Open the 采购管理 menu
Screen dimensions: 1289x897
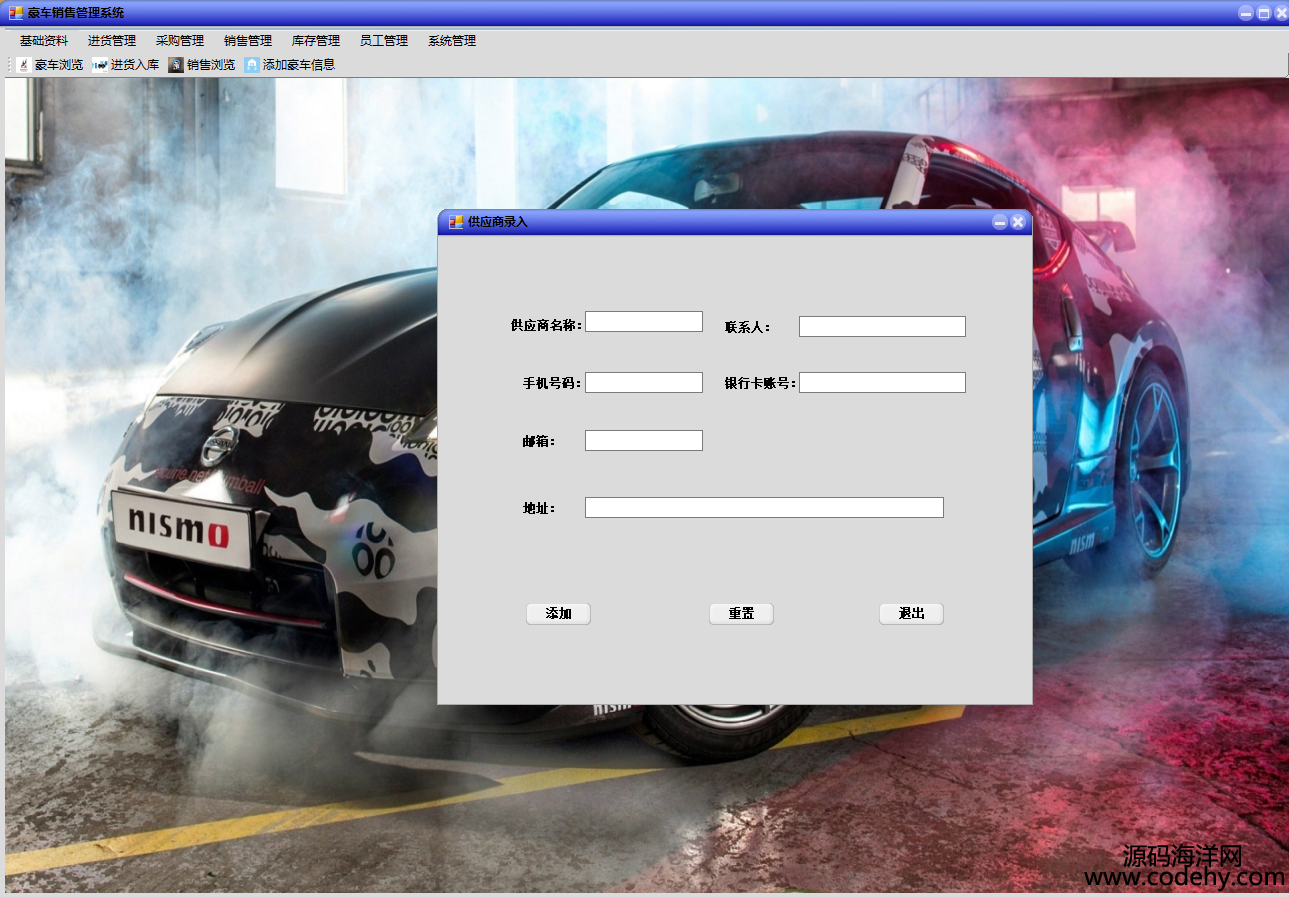(180, 41)
